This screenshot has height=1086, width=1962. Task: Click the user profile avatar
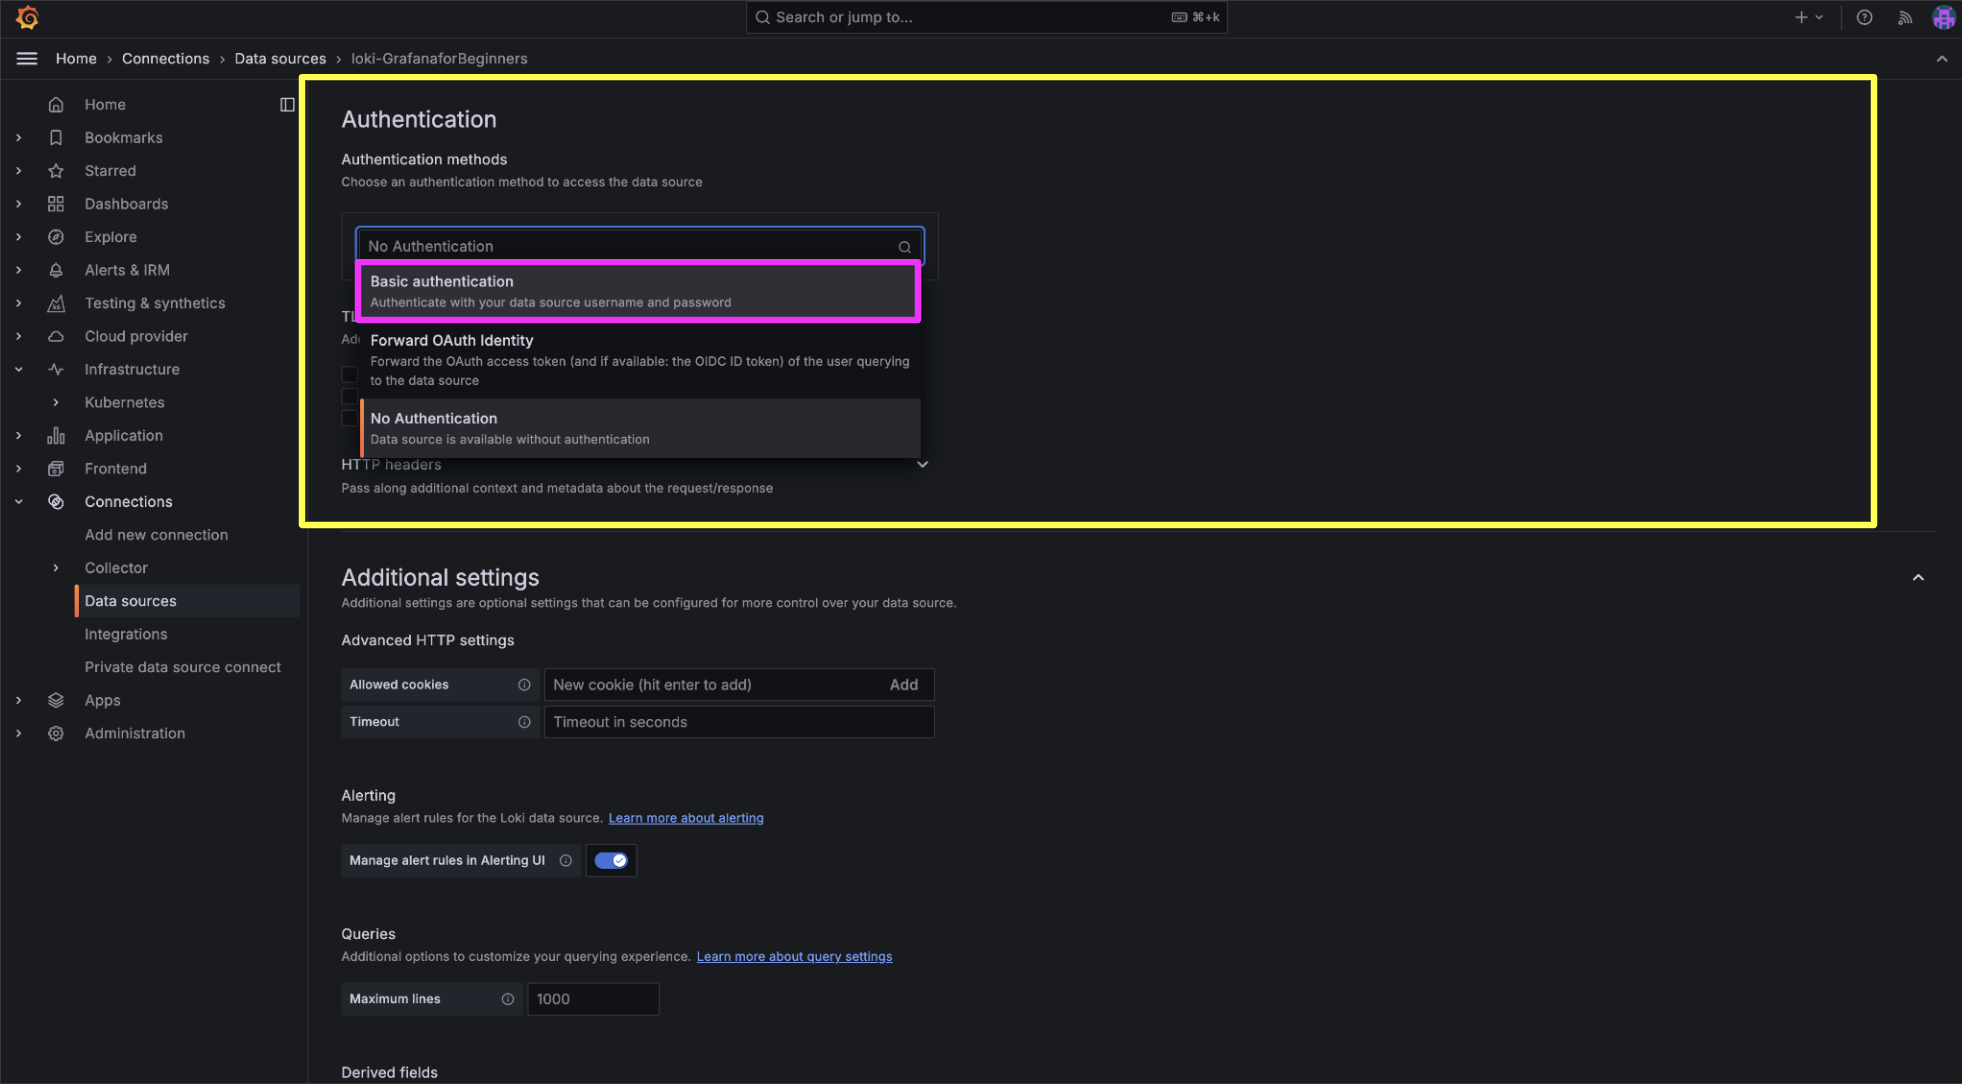(x=1942, y=17)
